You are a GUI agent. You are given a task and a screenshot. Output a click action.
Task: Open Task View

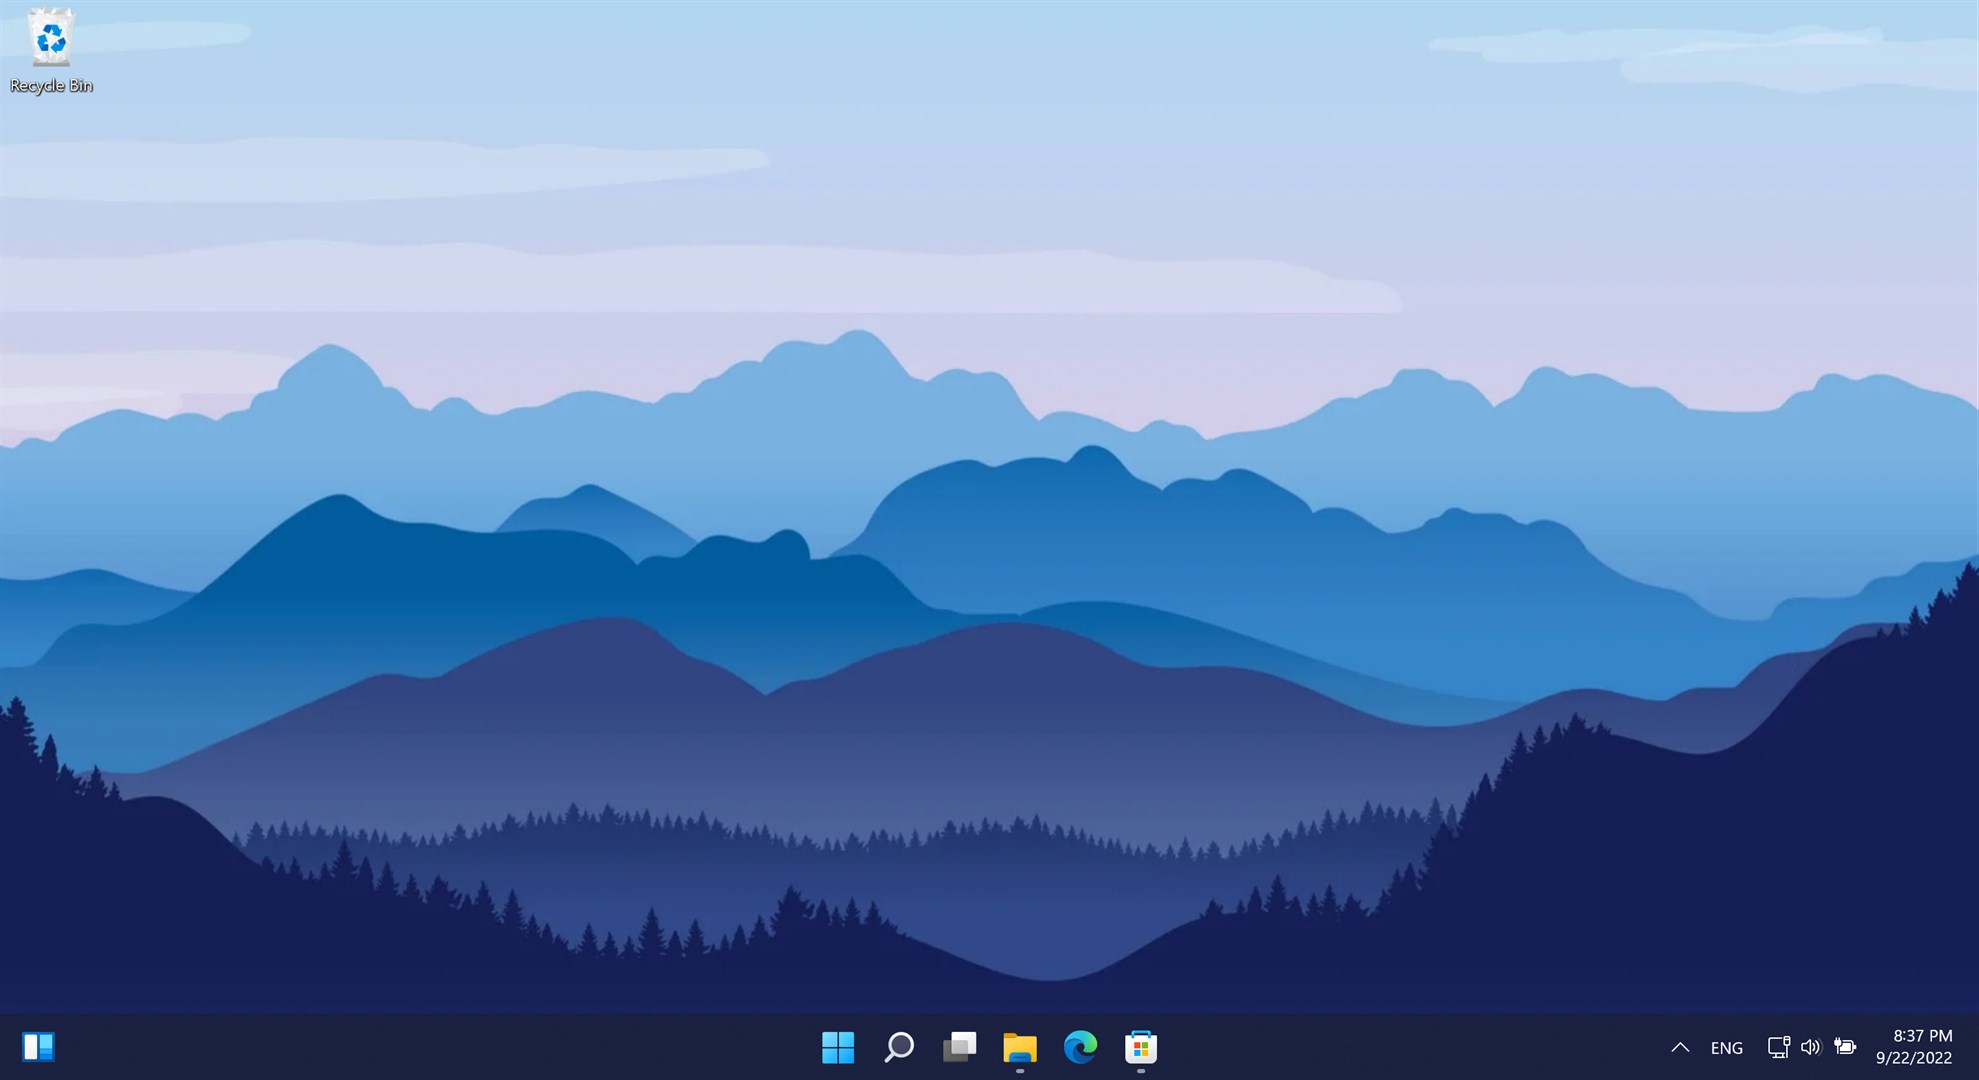959,1048
